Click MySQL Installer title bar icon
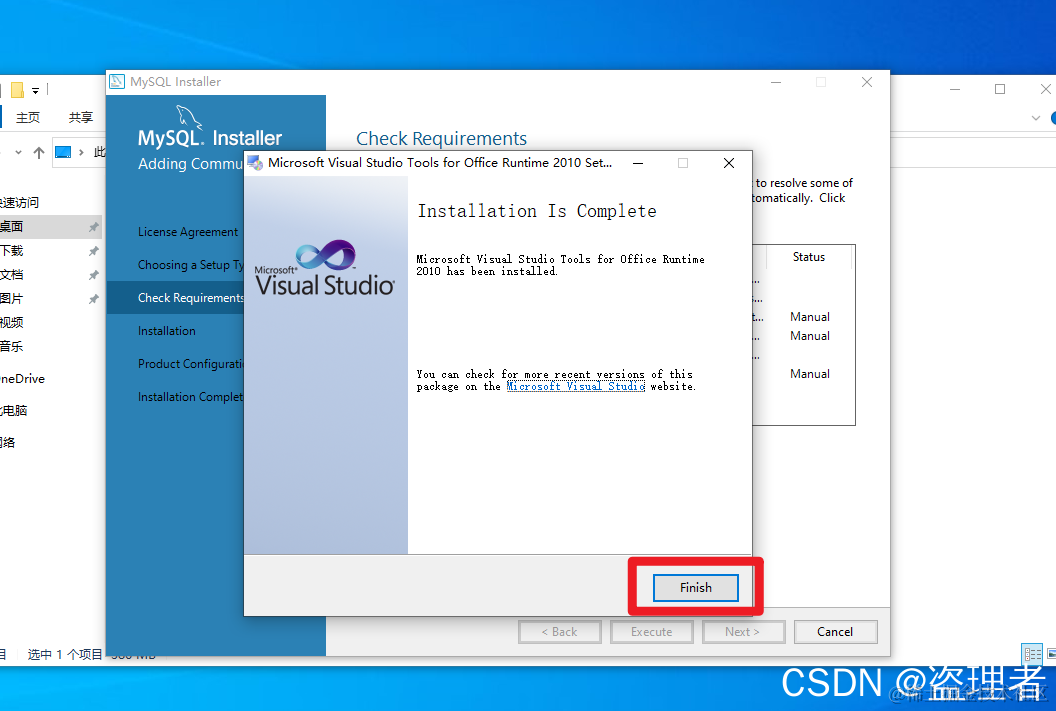The image size is (1056, 711). click(117, 81)
